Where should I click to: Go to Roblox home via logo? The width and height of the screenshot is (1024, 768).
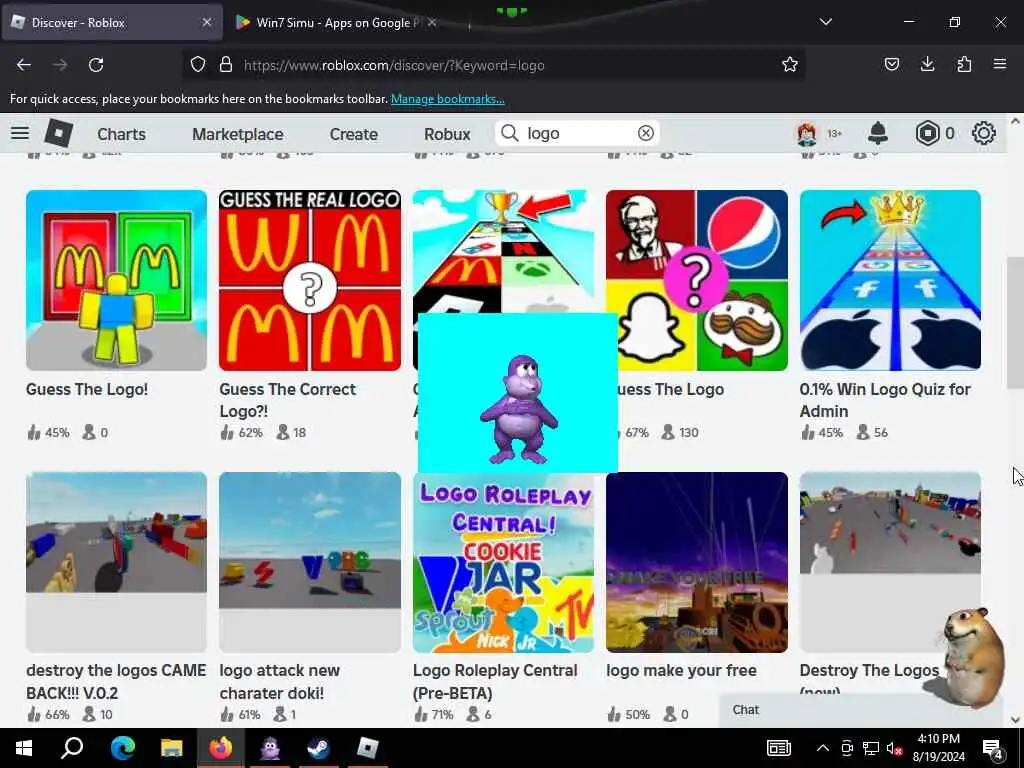pyautogui.click(x=59, y=133)
